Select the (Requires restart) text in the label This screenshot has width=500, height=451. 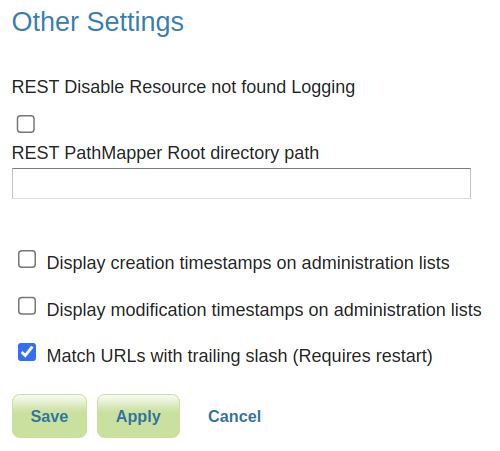[x=363, y=356]
